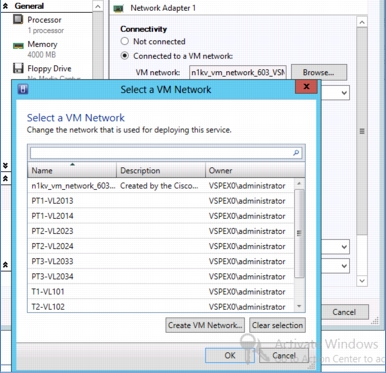Click Cancel in Select a VM Network dialog
This screenshot has height=373, width=386.
(284, 355)
